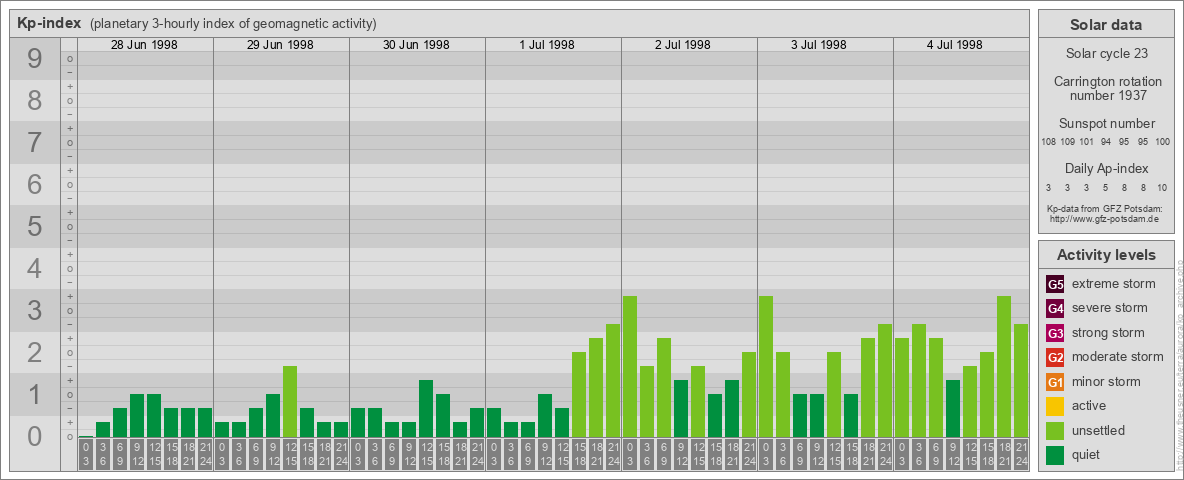The image size is (1184, 480).
Task: Click the 29 Jun 12-15 light green bar
Action: pos(290,402)
